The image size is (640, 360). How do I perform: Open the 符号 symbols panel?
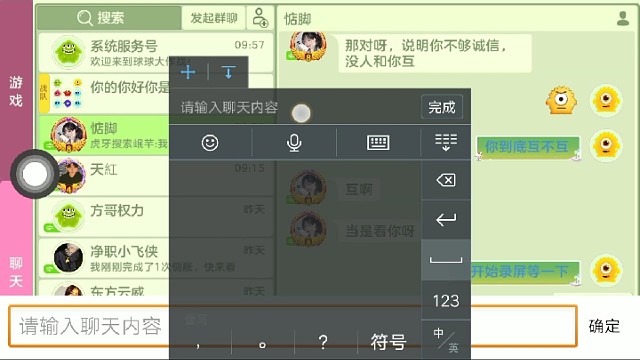click(x=389, y=342)
